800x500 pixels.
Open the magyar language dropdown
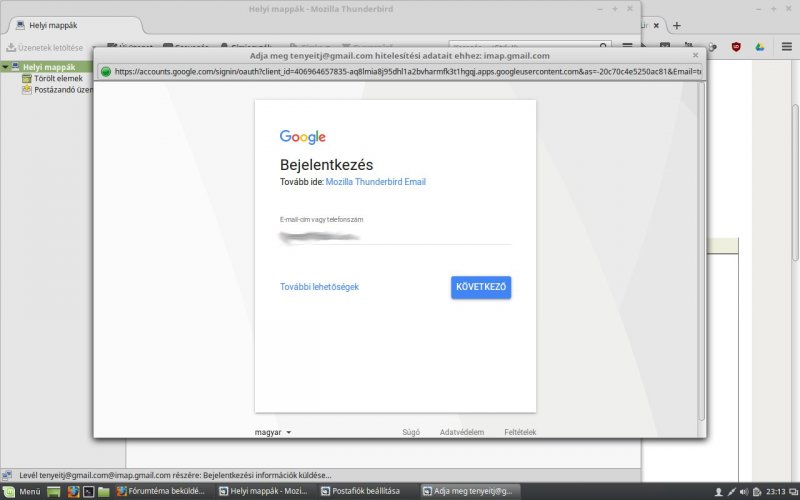[x=273, y=432]
